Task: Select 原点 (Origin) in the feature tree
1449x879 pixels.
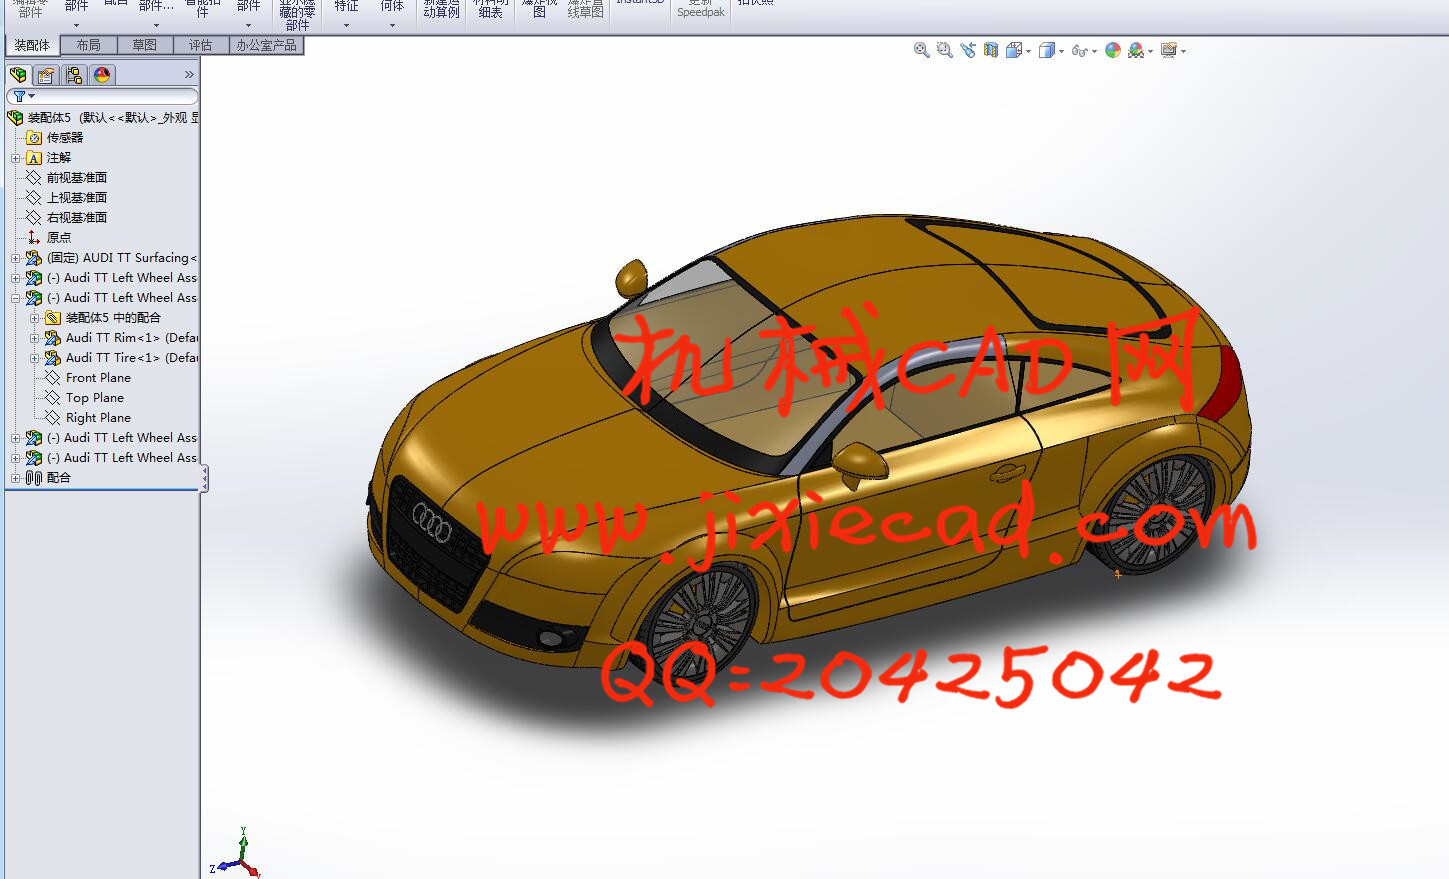Action: 59,238
